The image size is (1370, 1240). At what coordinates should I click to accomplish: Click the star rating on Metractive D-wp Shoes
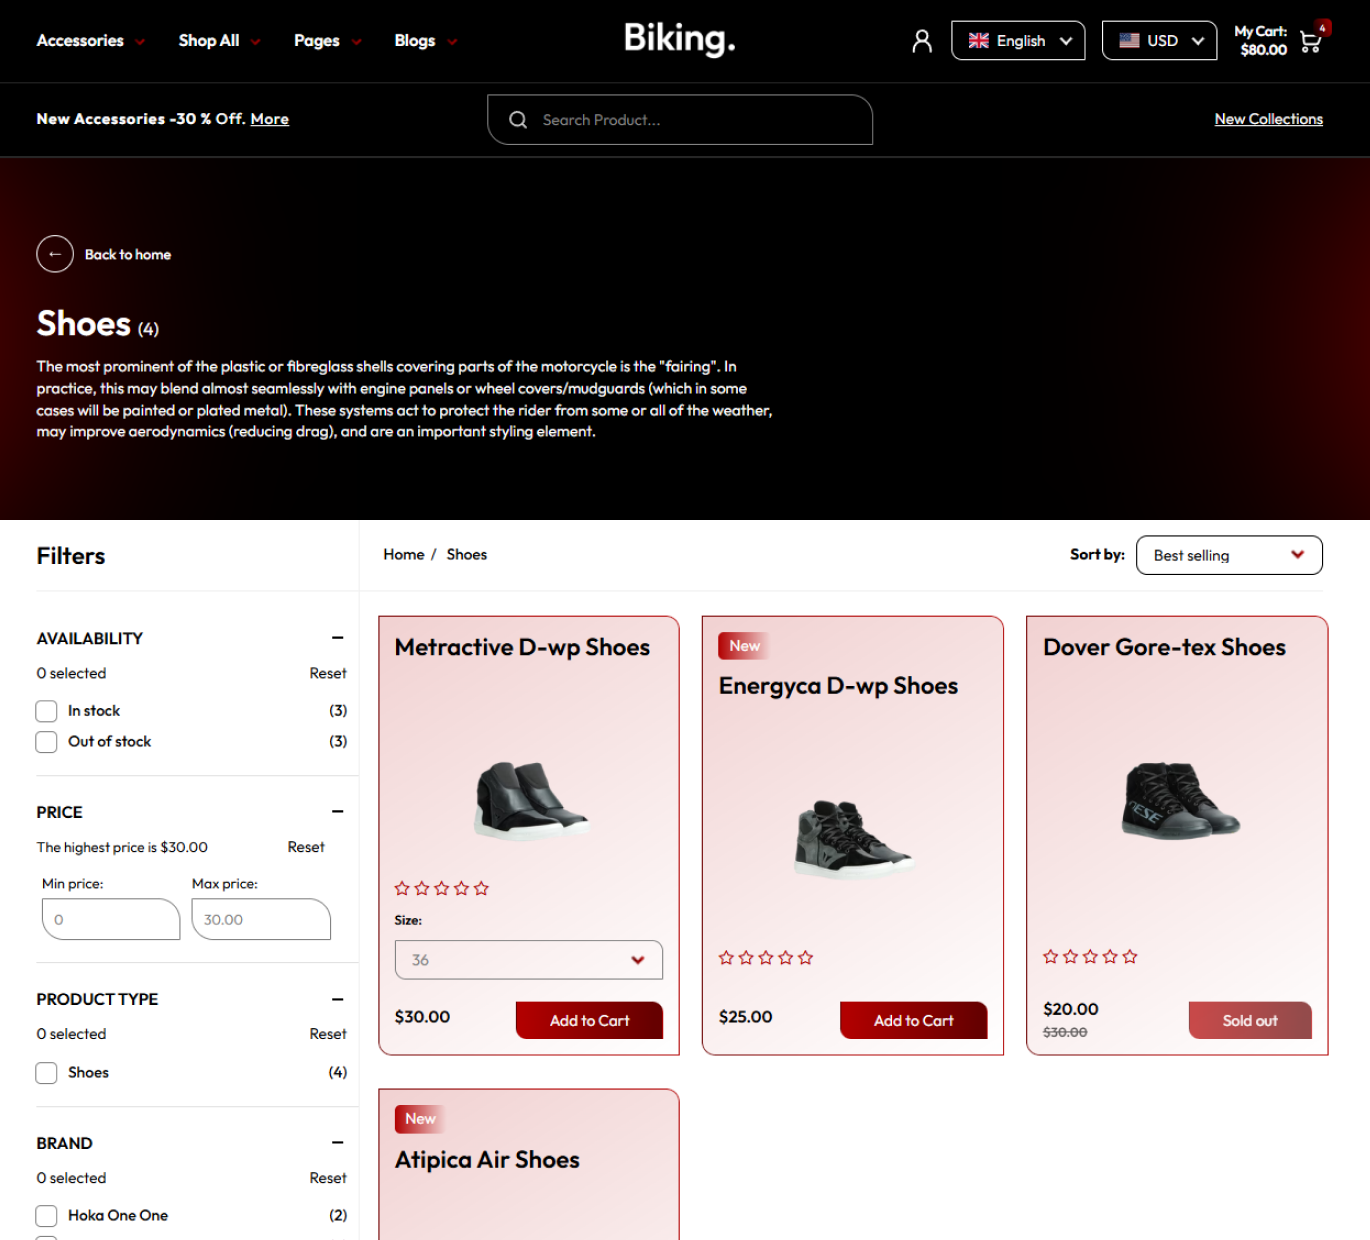point(442,888)
